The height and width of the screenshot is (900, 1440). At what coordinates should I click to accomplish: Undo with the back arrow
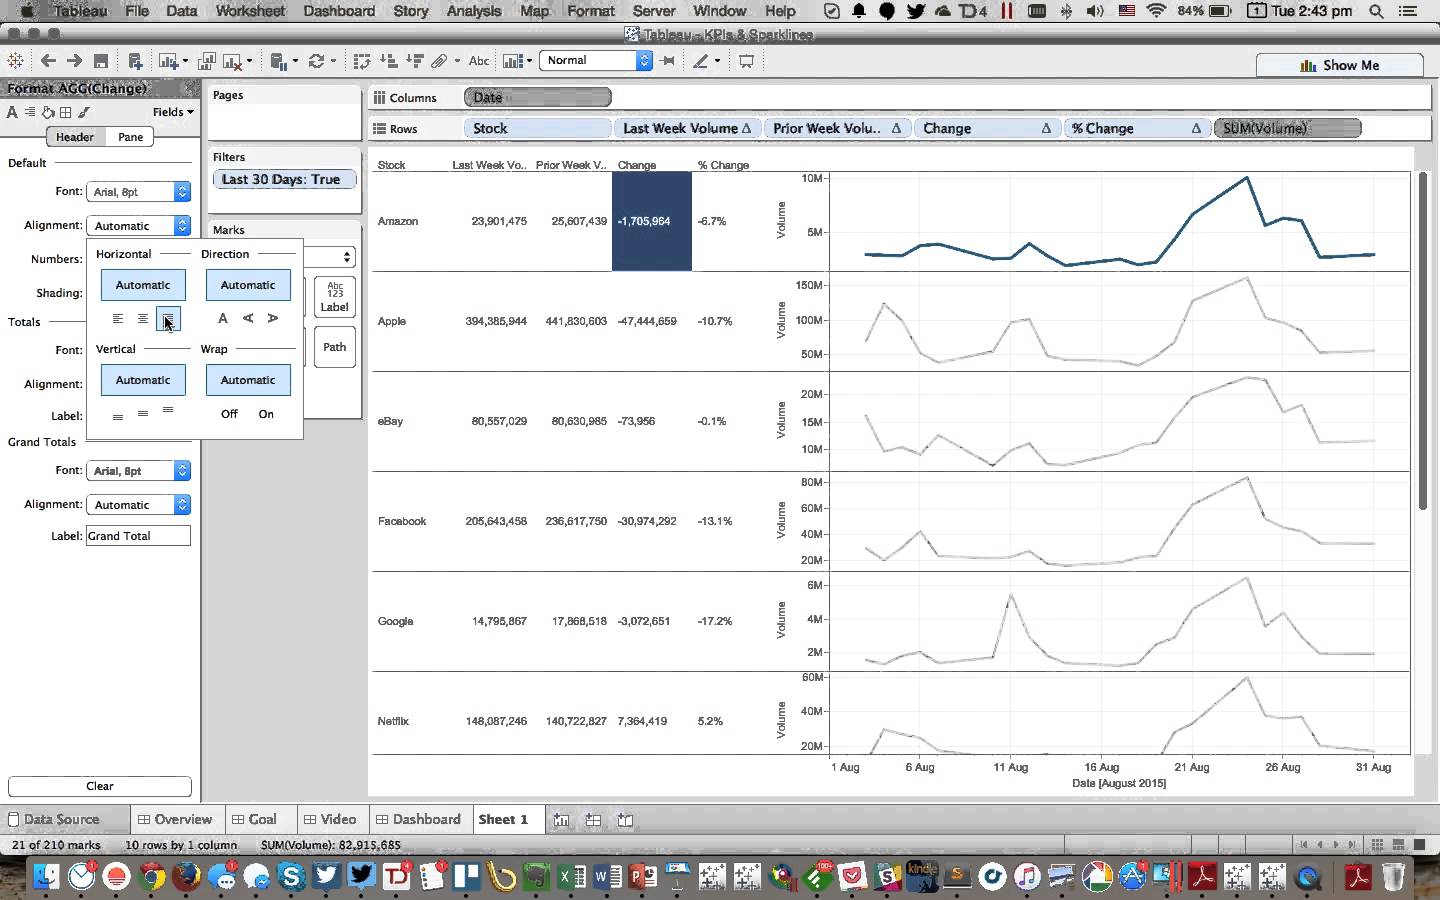click(47, 61)
